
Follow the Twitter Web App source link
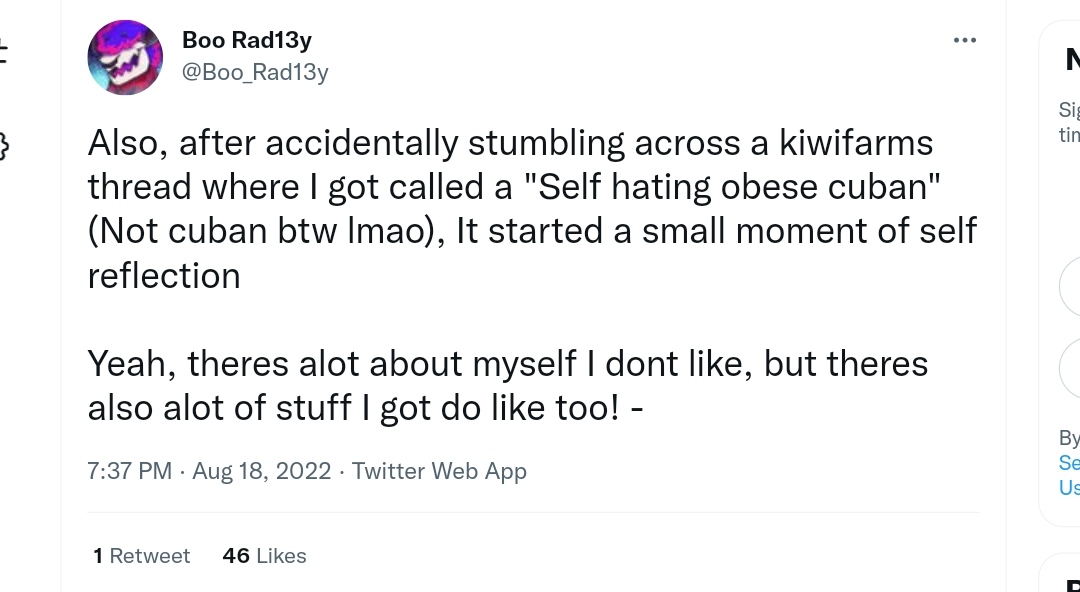pos(439,471)
